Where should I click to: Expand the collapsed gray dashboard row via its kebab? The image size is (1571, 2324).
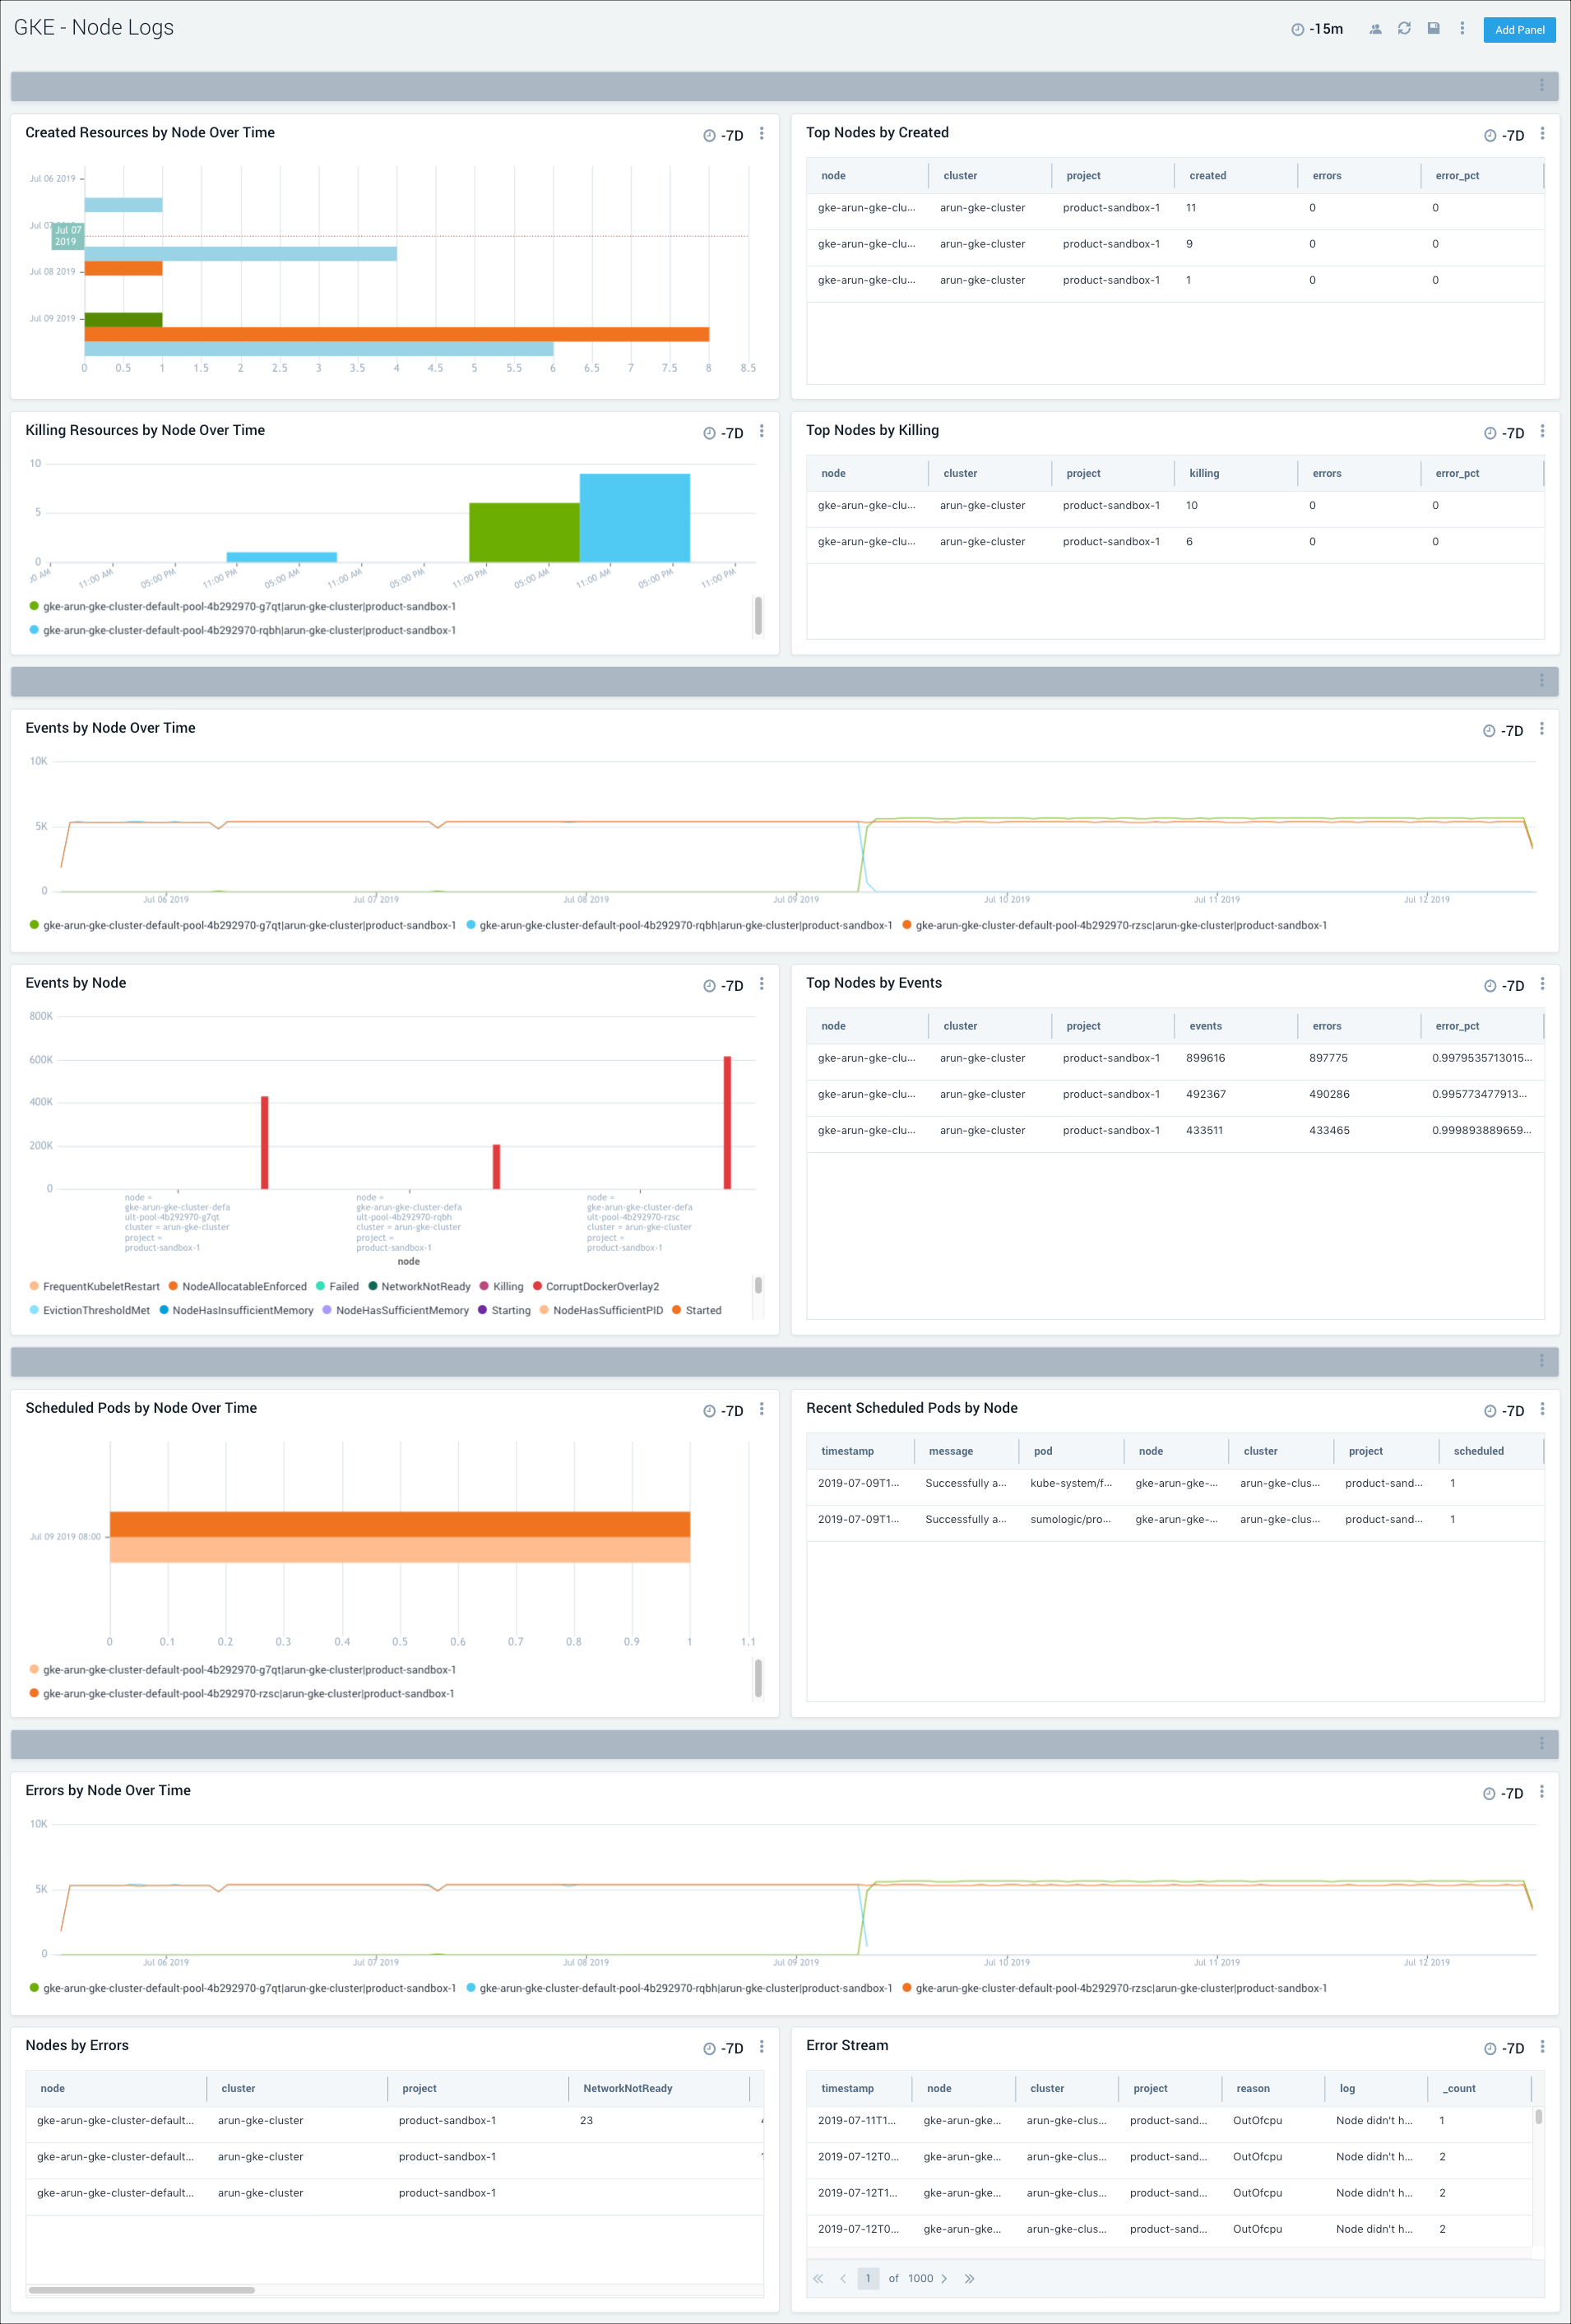coord(1543,86)
